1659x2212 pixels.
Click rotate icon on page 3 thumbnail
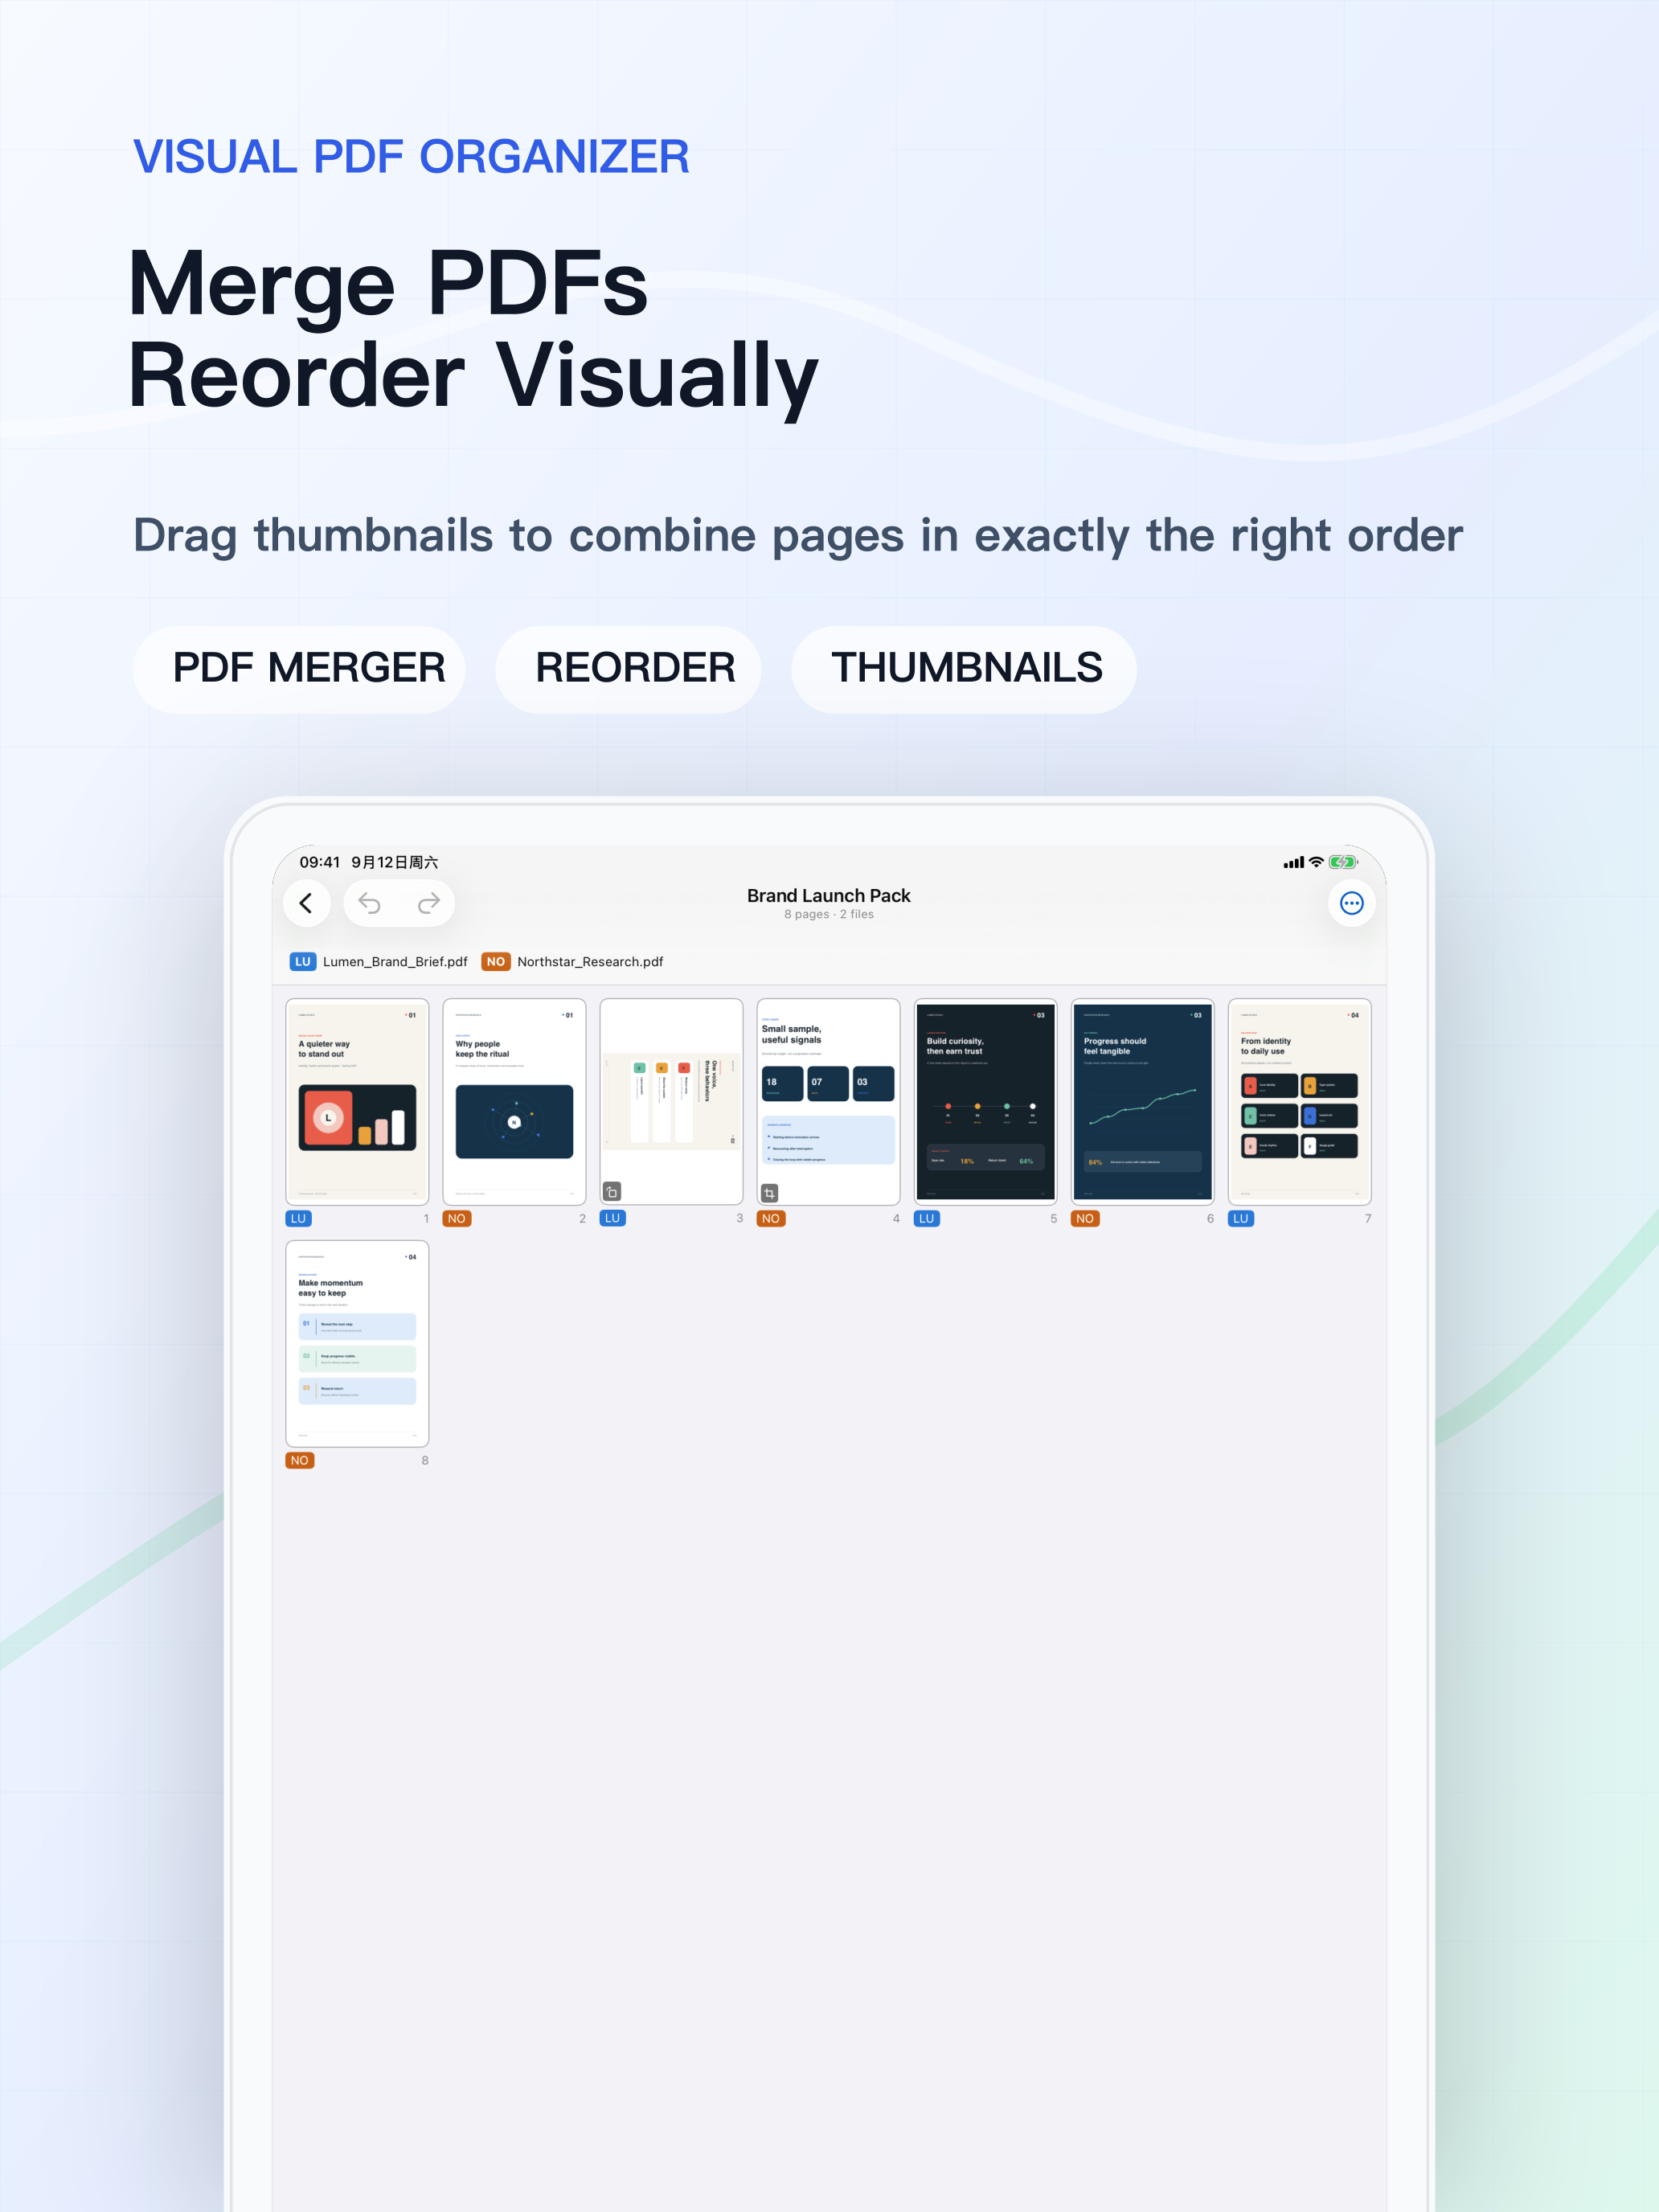(612, 1191)
